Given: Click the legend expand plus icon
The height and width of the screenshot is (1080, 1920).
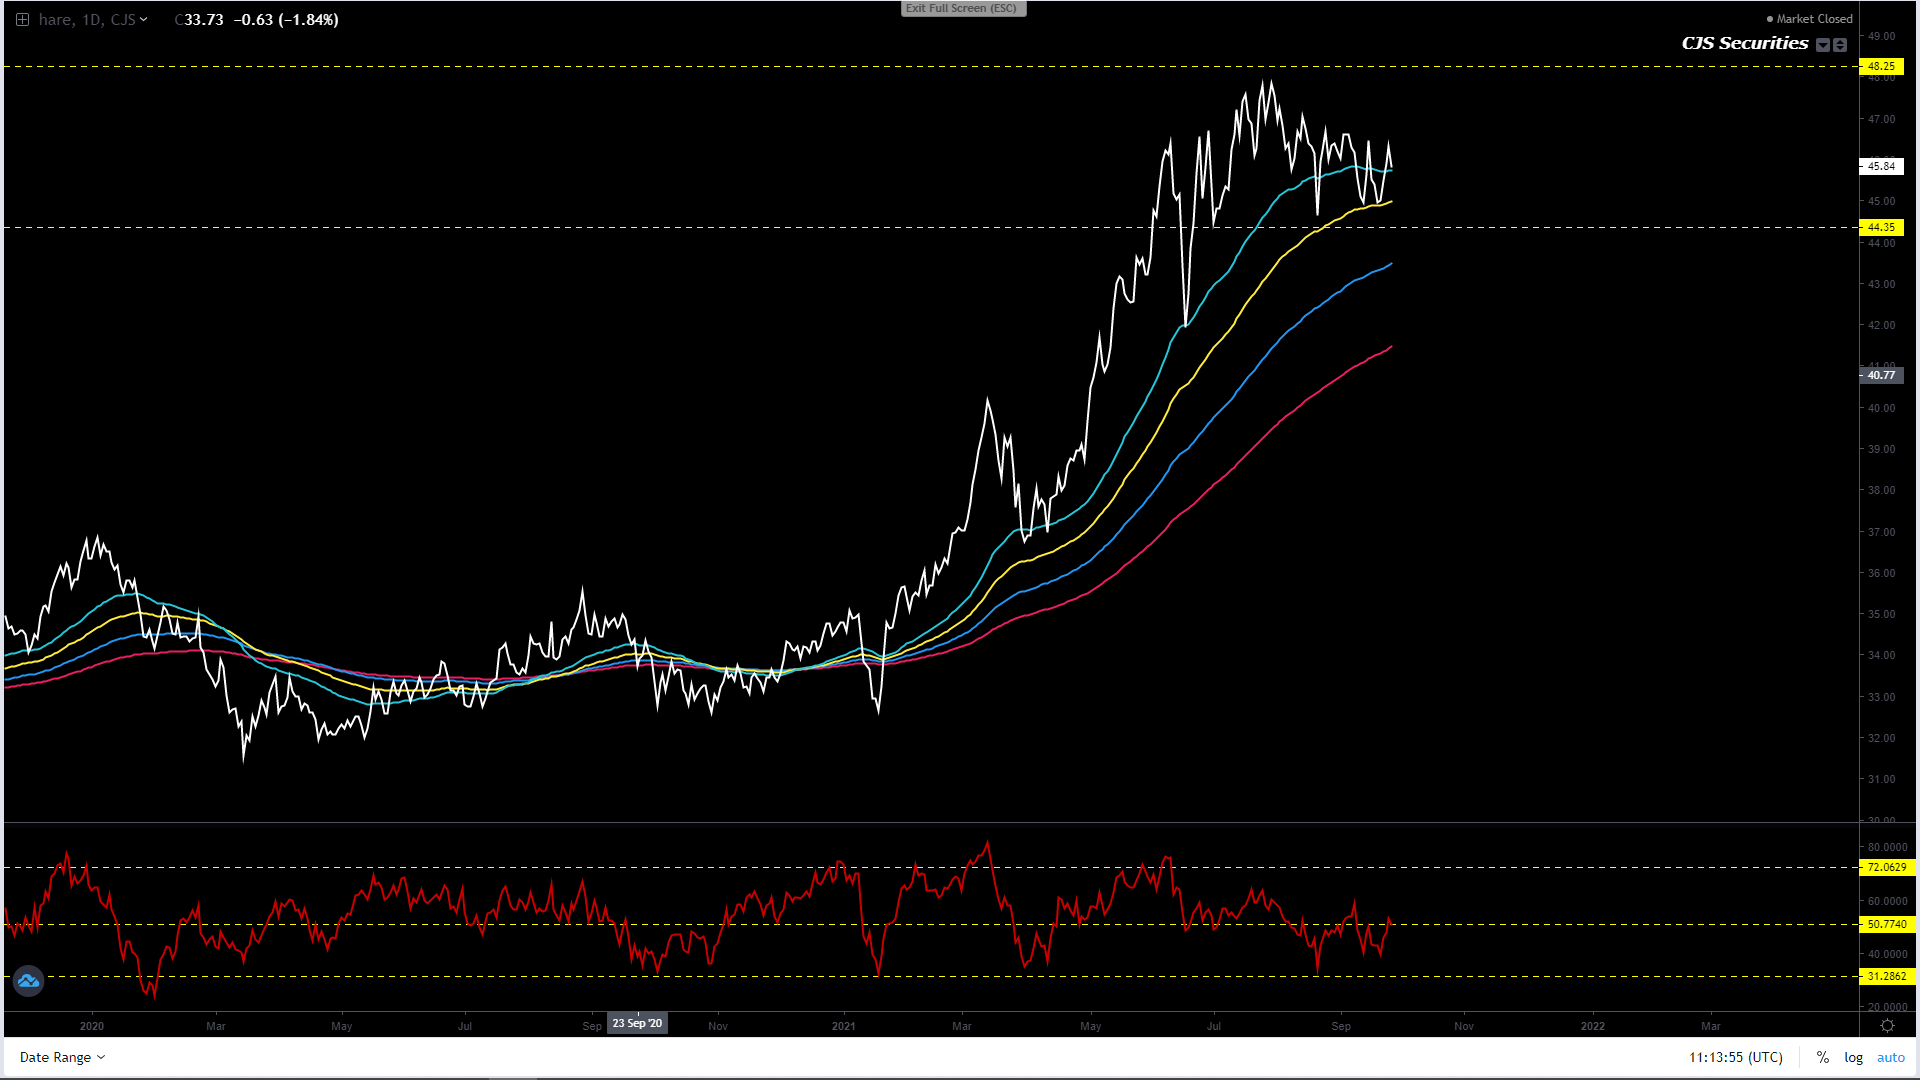Looking at the screenshot, I should [x=22, y=20].
